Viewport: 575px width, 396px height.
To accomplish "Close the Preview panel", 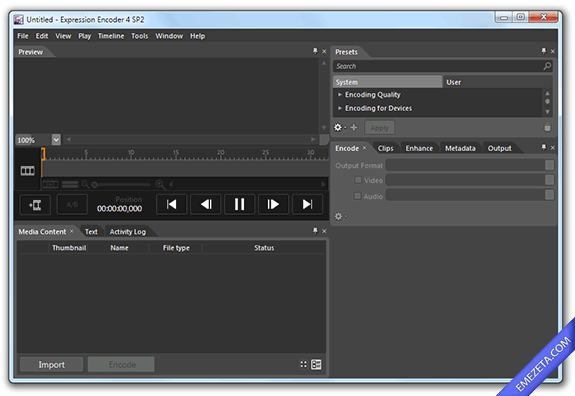I will tap(324, 51).
